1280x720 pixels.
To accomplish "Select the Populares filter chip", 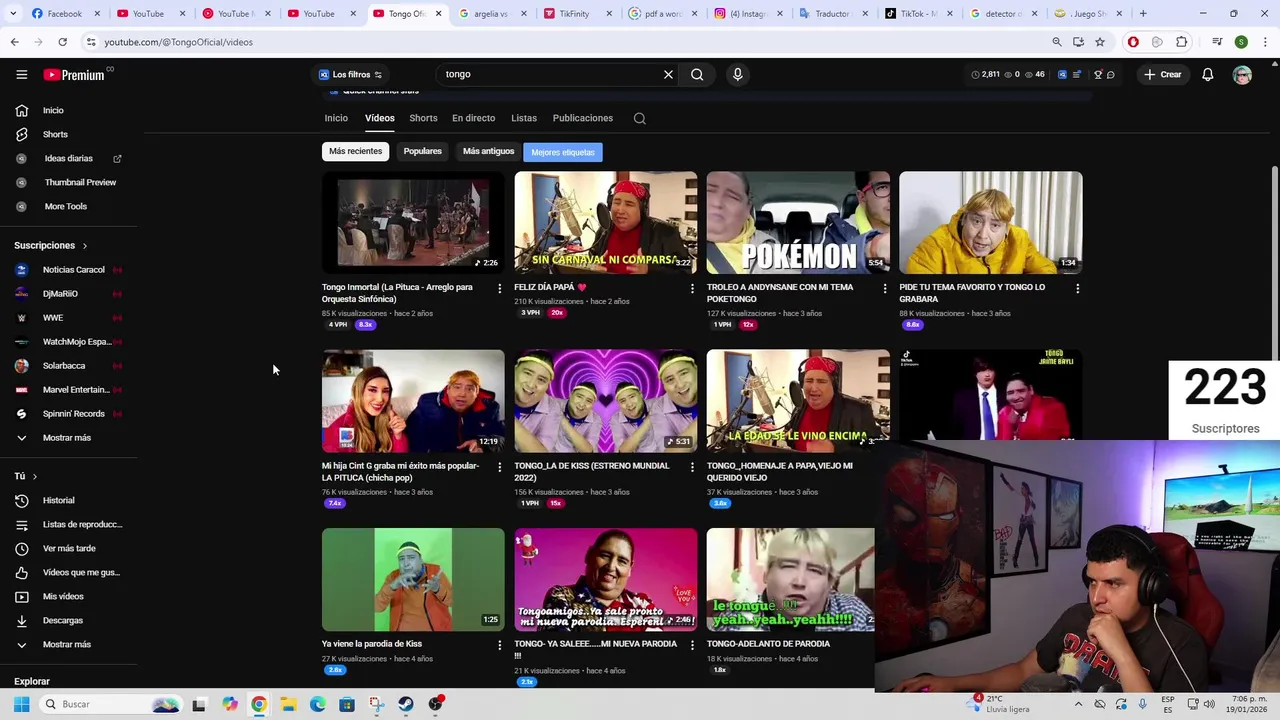I will 422,151.
